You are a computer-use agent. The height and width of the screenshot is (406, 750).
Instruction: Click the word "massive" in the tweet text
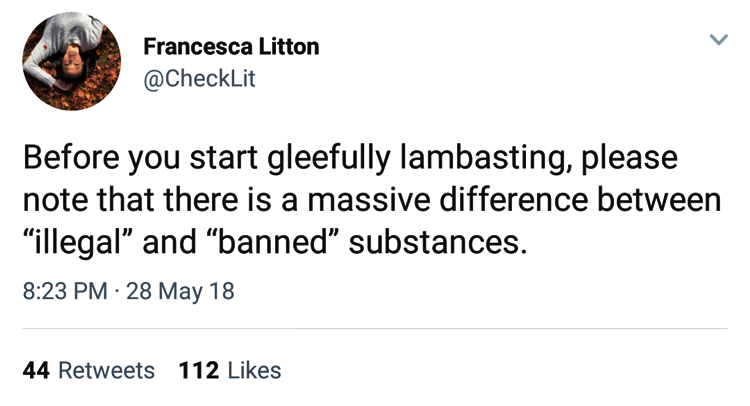(x=369, y=199)
